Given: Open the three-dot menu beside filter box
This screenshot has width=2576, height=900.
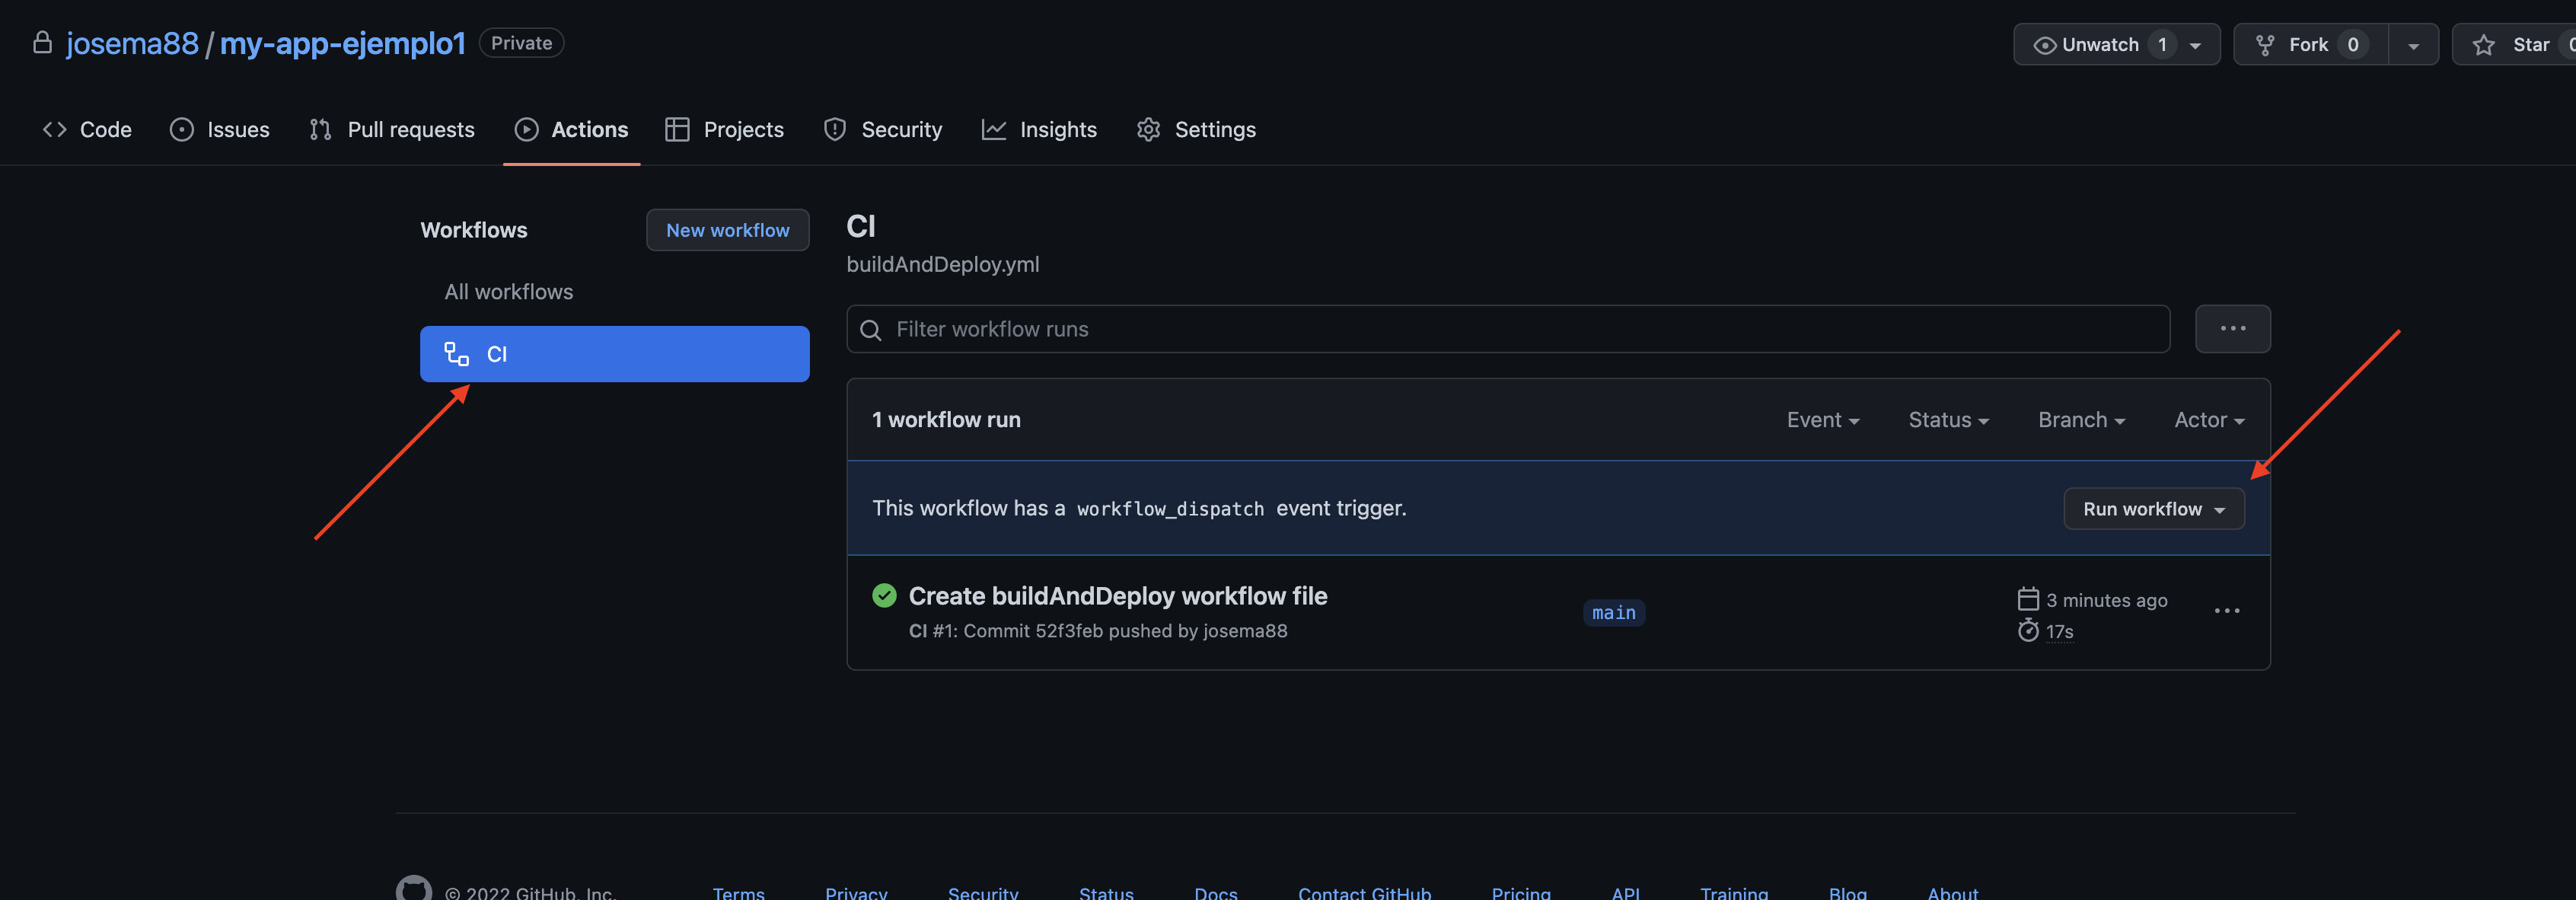Looking at the screenshot, I should 2231,329.
